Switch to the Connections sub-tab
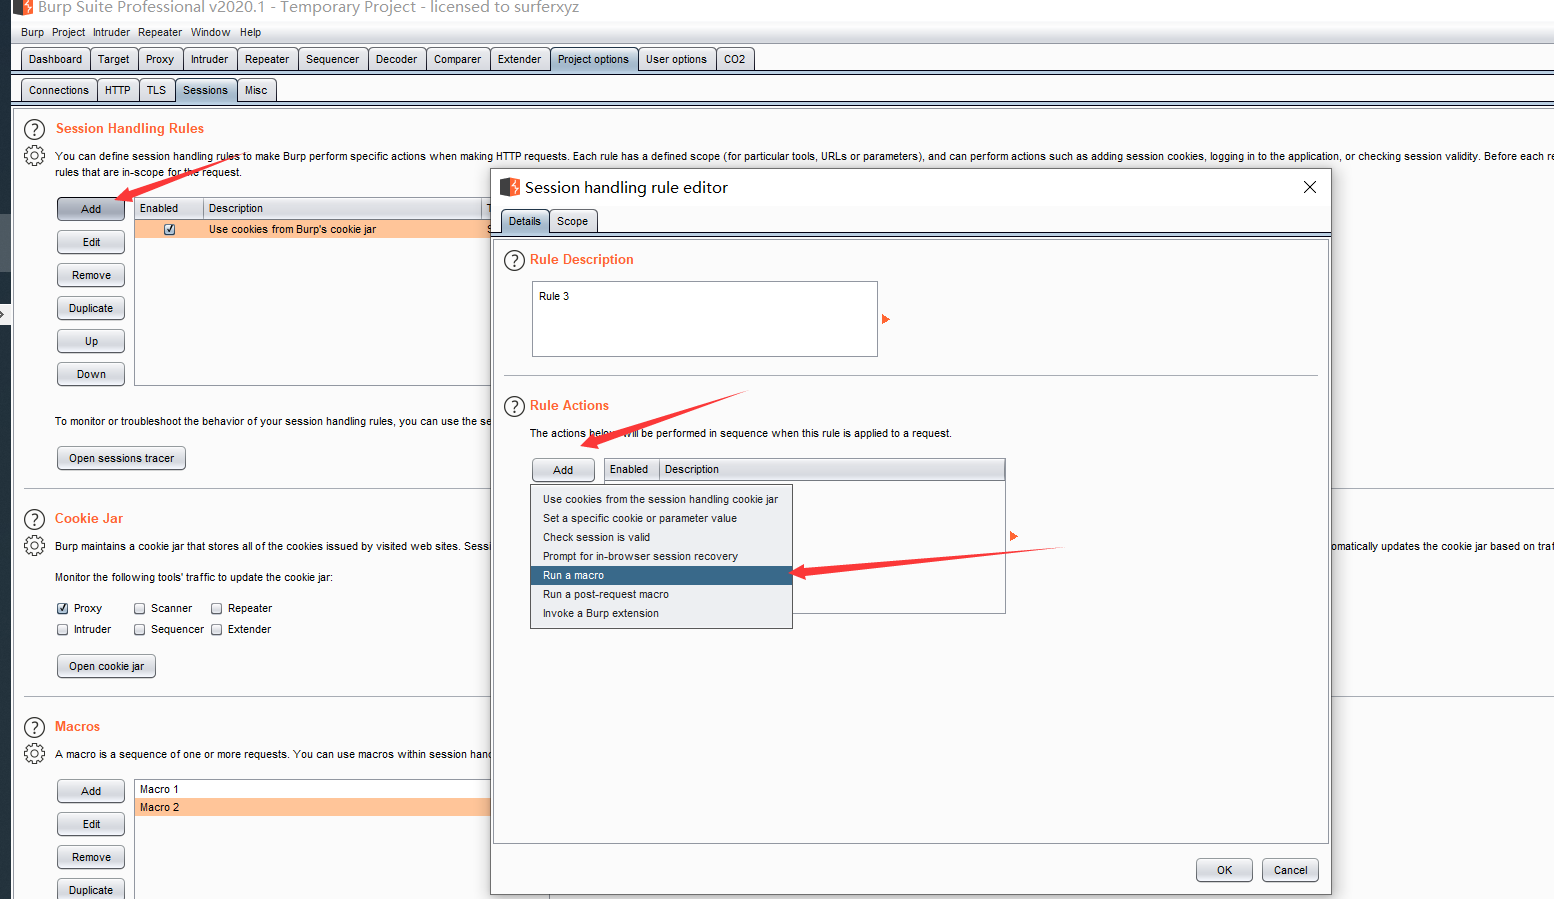The height and width of the screenshot is (899, 1554). 59,90
